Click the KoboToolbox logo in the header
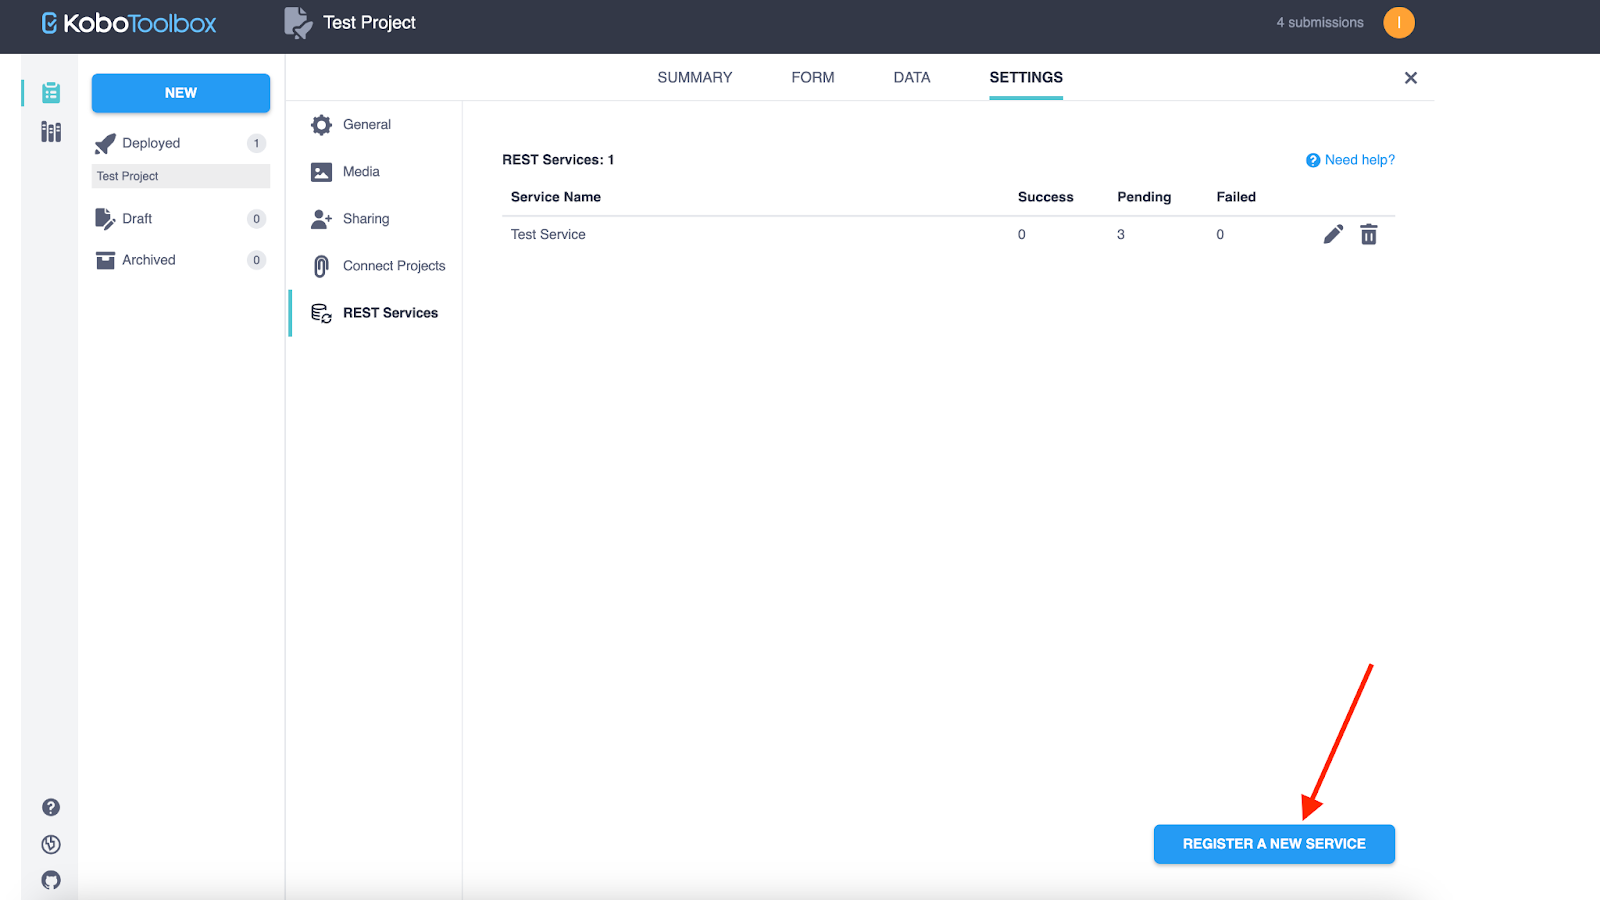Viewport: 1600px width, 900px height. point(128,23)
